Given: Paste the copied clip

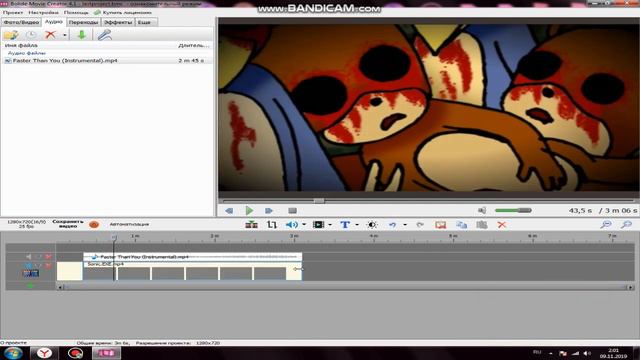Looking at the screenshot, I should pyautogui.click(x=482, y=224).
